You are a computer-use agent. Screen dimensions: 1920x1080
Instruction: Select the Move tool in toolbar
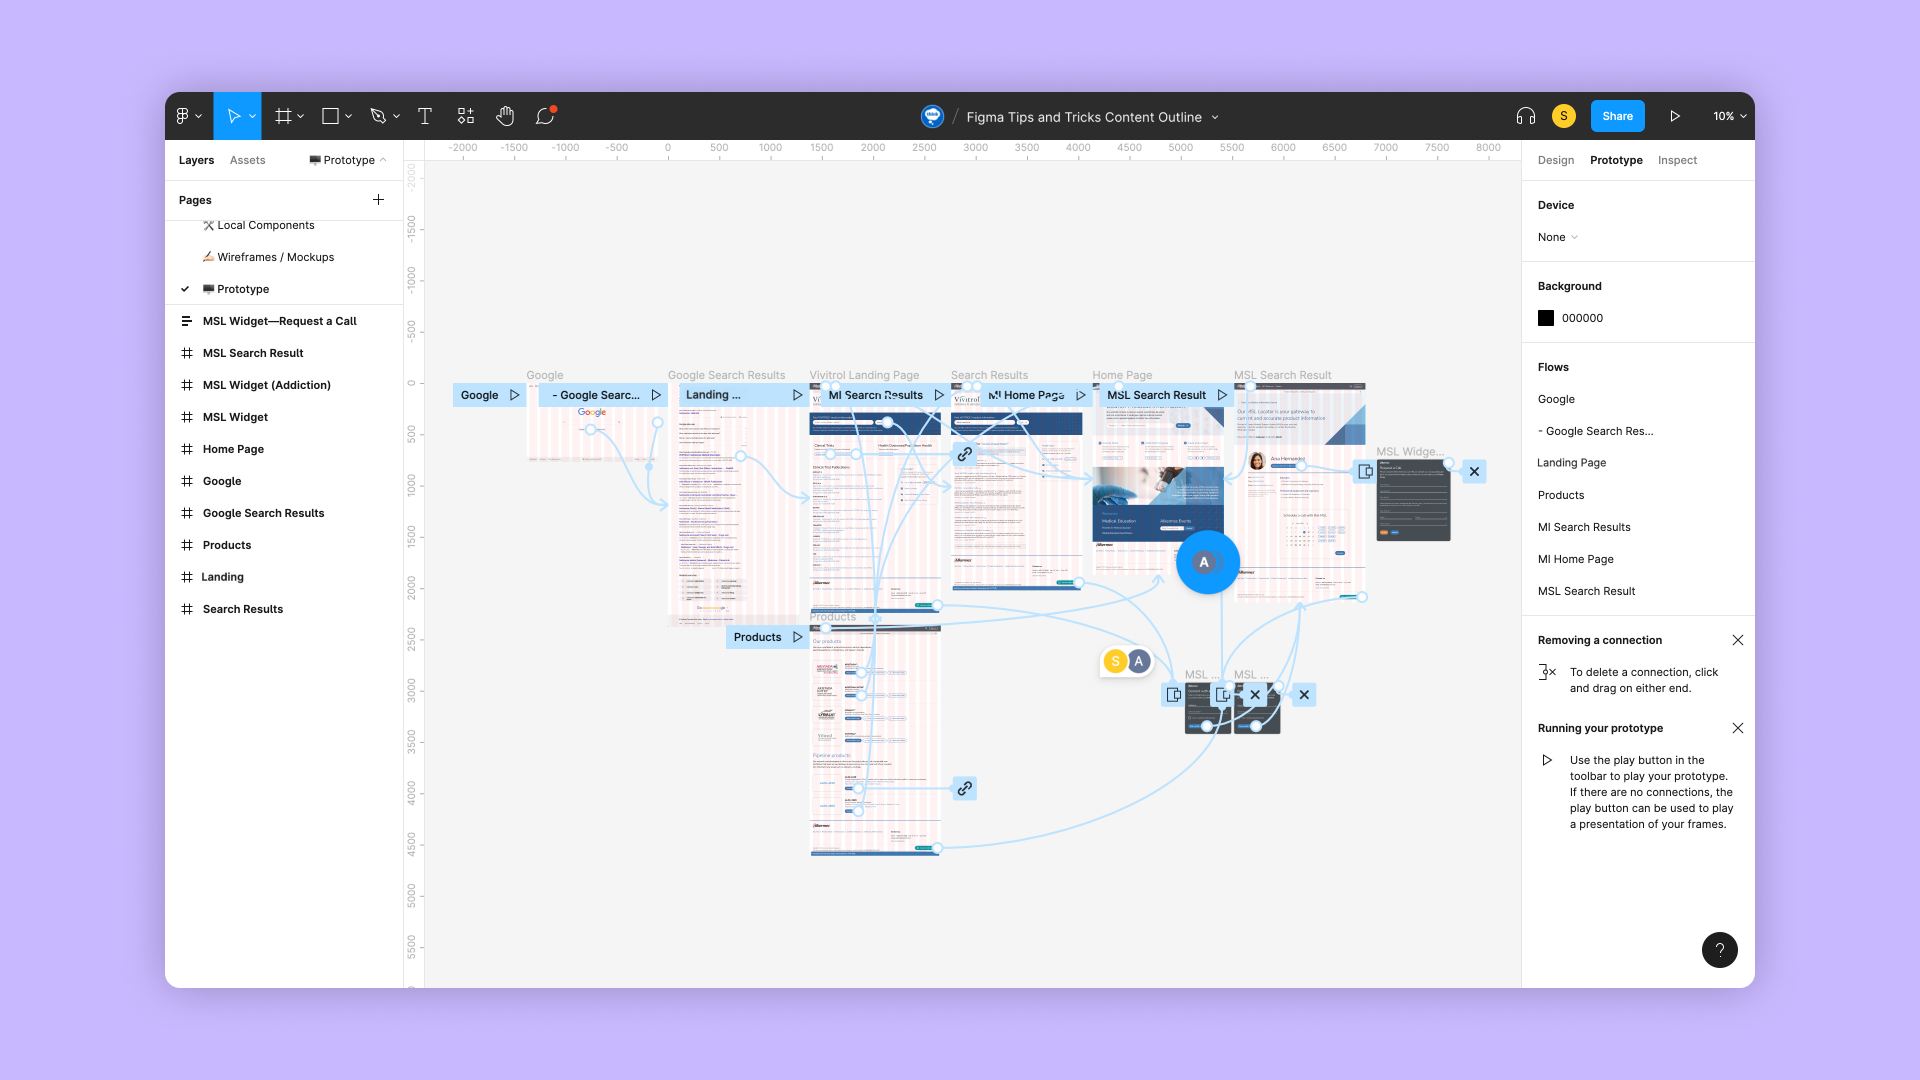pyautogui.click(x=235, y=116)
